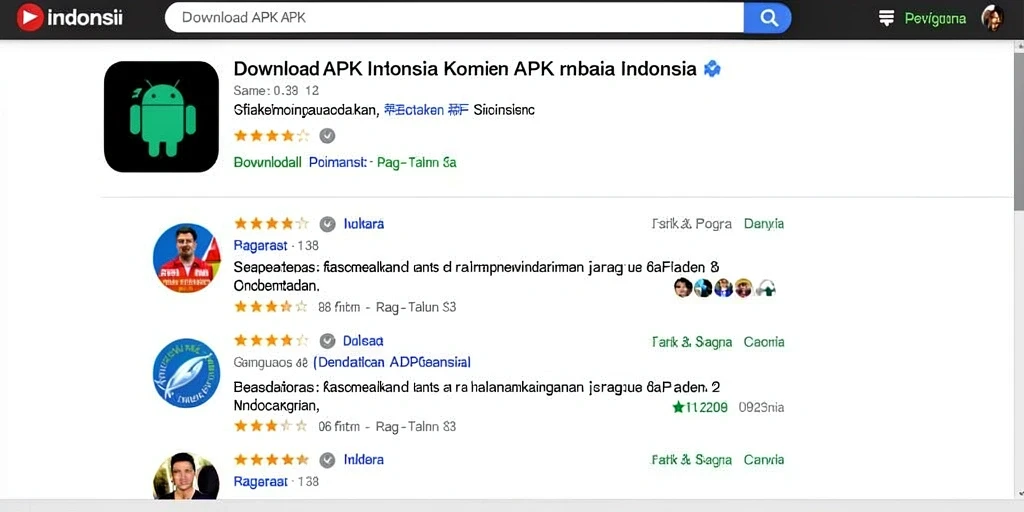Click the Seapeatenas: review text

(x=477, y=276)
